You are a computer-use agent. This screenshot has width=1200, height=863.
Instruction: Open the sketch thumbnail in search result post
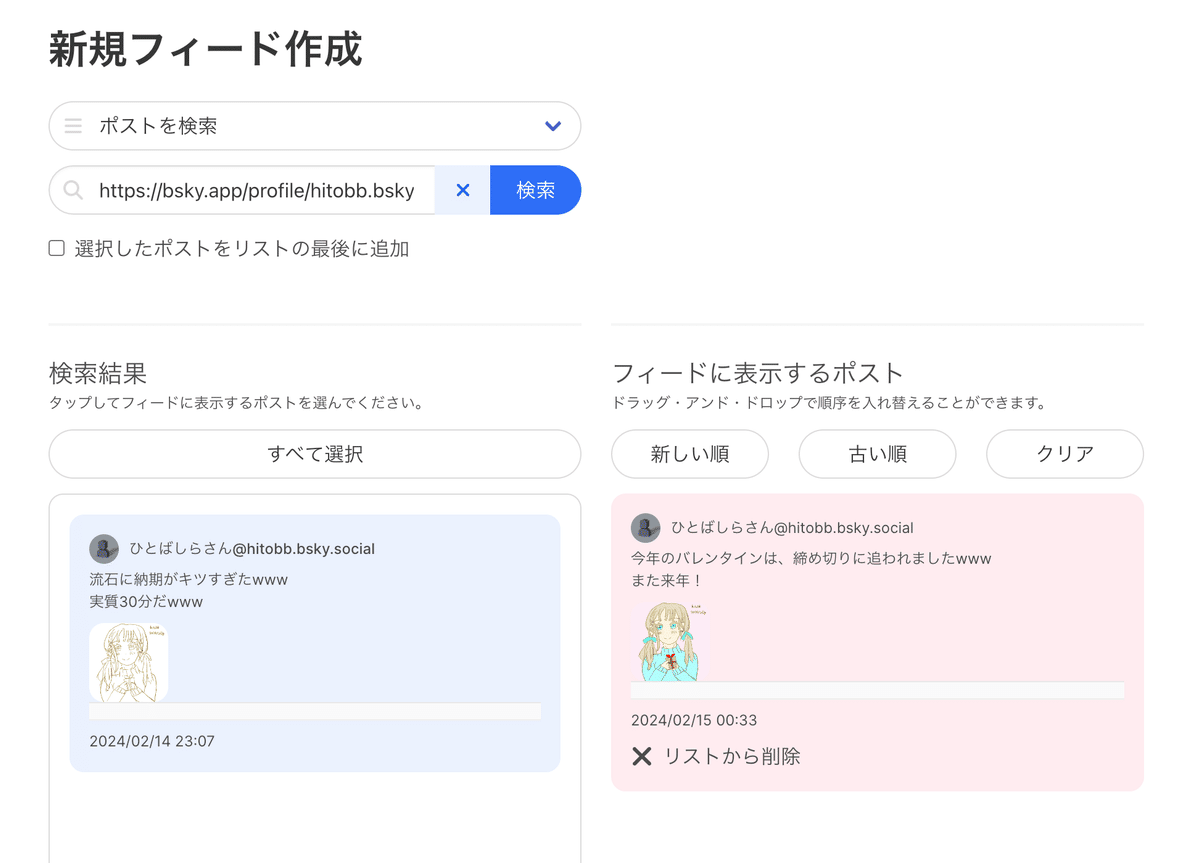[129, 662]
